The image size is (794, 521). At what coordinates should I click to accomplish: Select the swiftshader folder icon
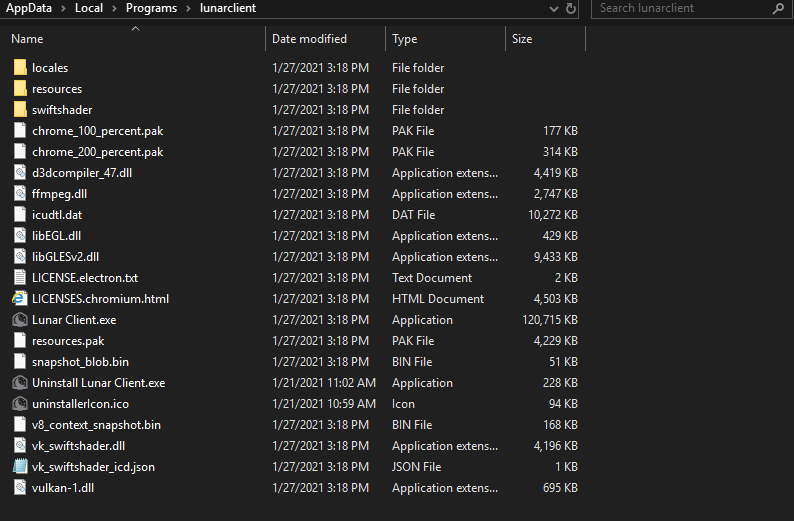(20, 110)
